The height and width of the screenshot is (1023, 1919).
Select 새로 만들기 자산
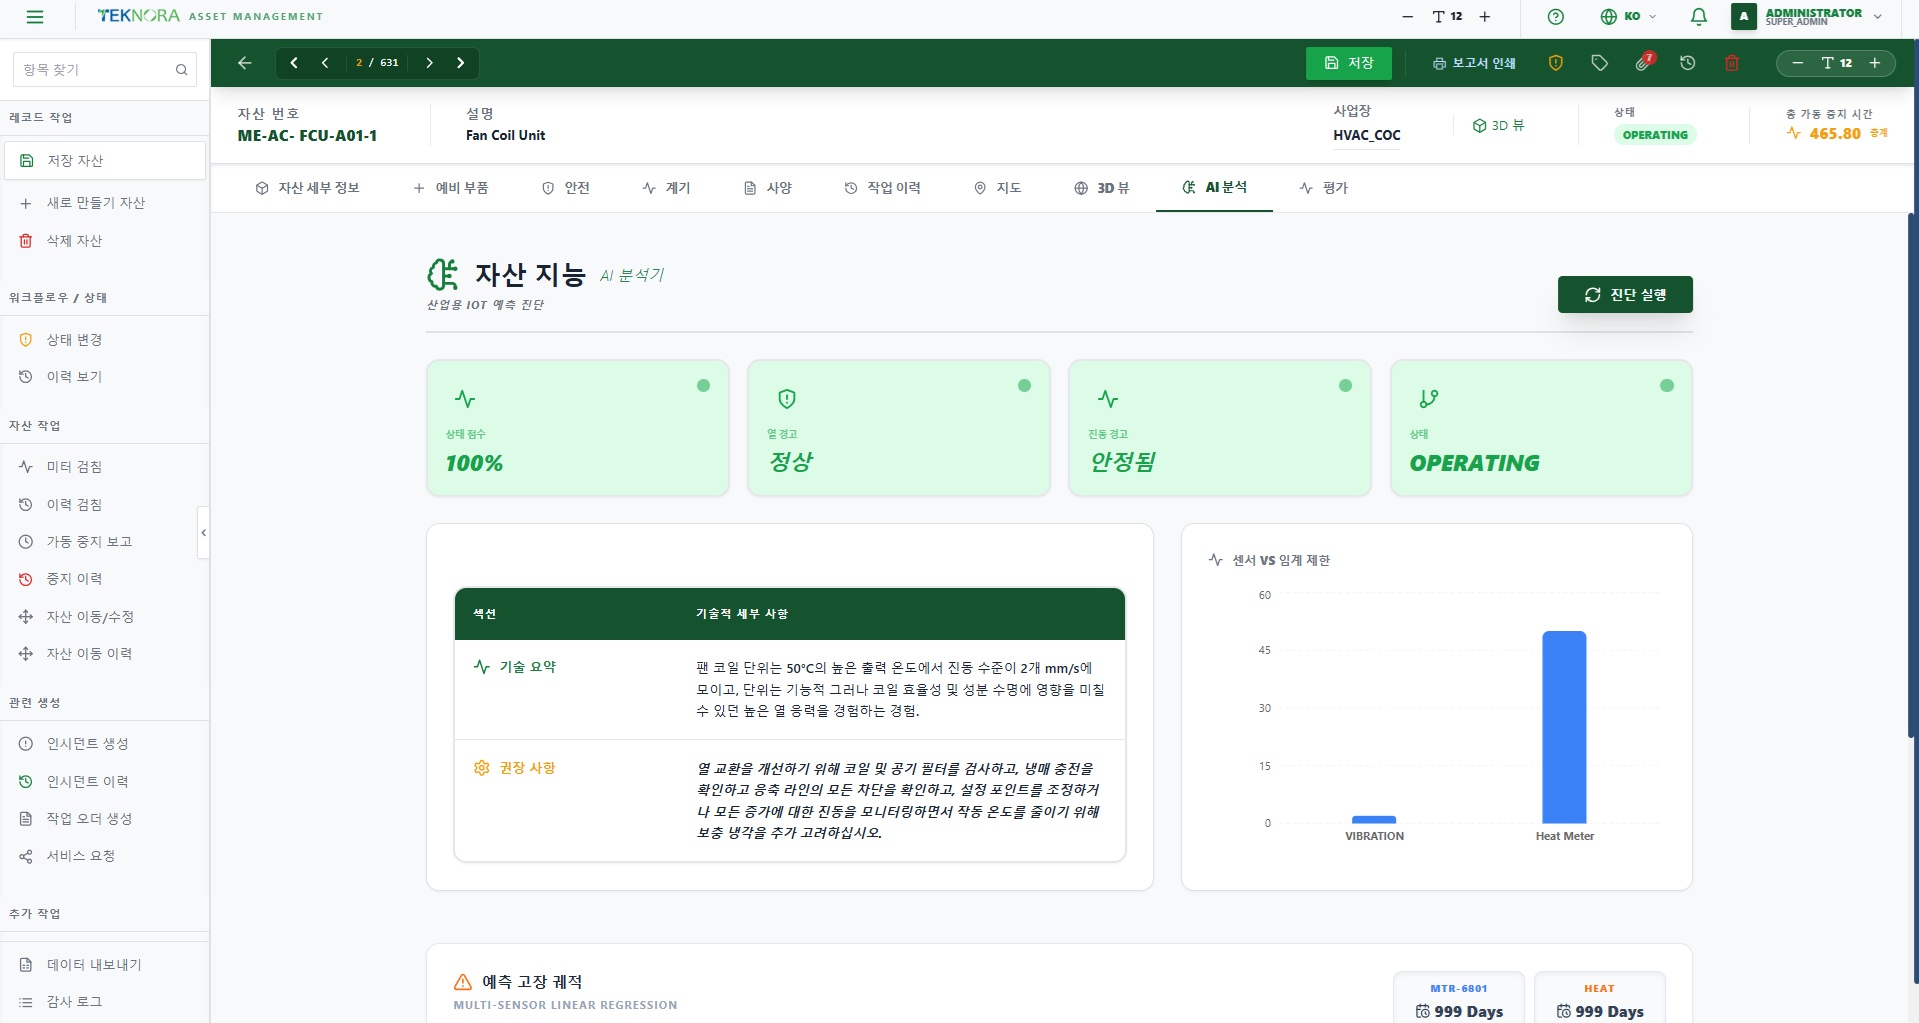104,203
